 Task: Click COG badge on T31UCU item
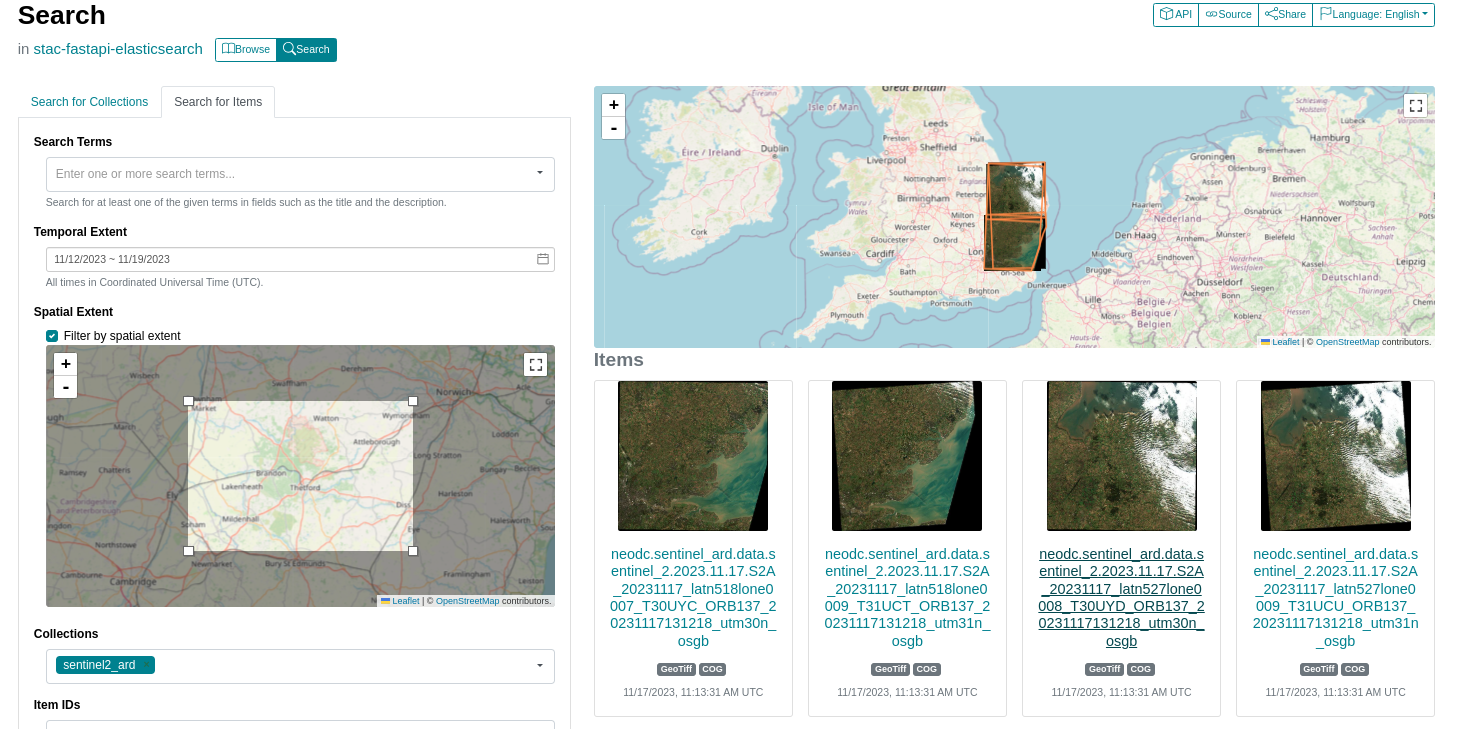pyautogui.click(x=1355, y=669)
